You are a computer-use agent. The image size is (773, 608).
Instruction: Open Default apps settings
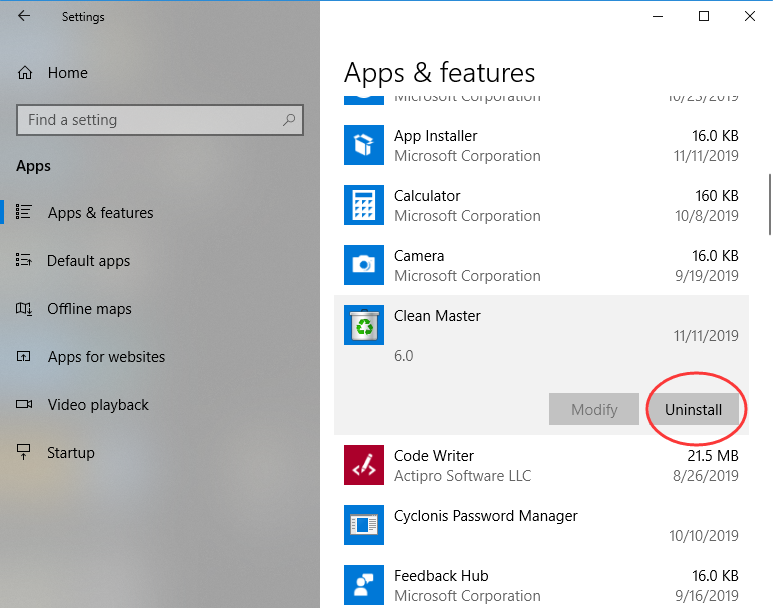(x=89, y=260)
